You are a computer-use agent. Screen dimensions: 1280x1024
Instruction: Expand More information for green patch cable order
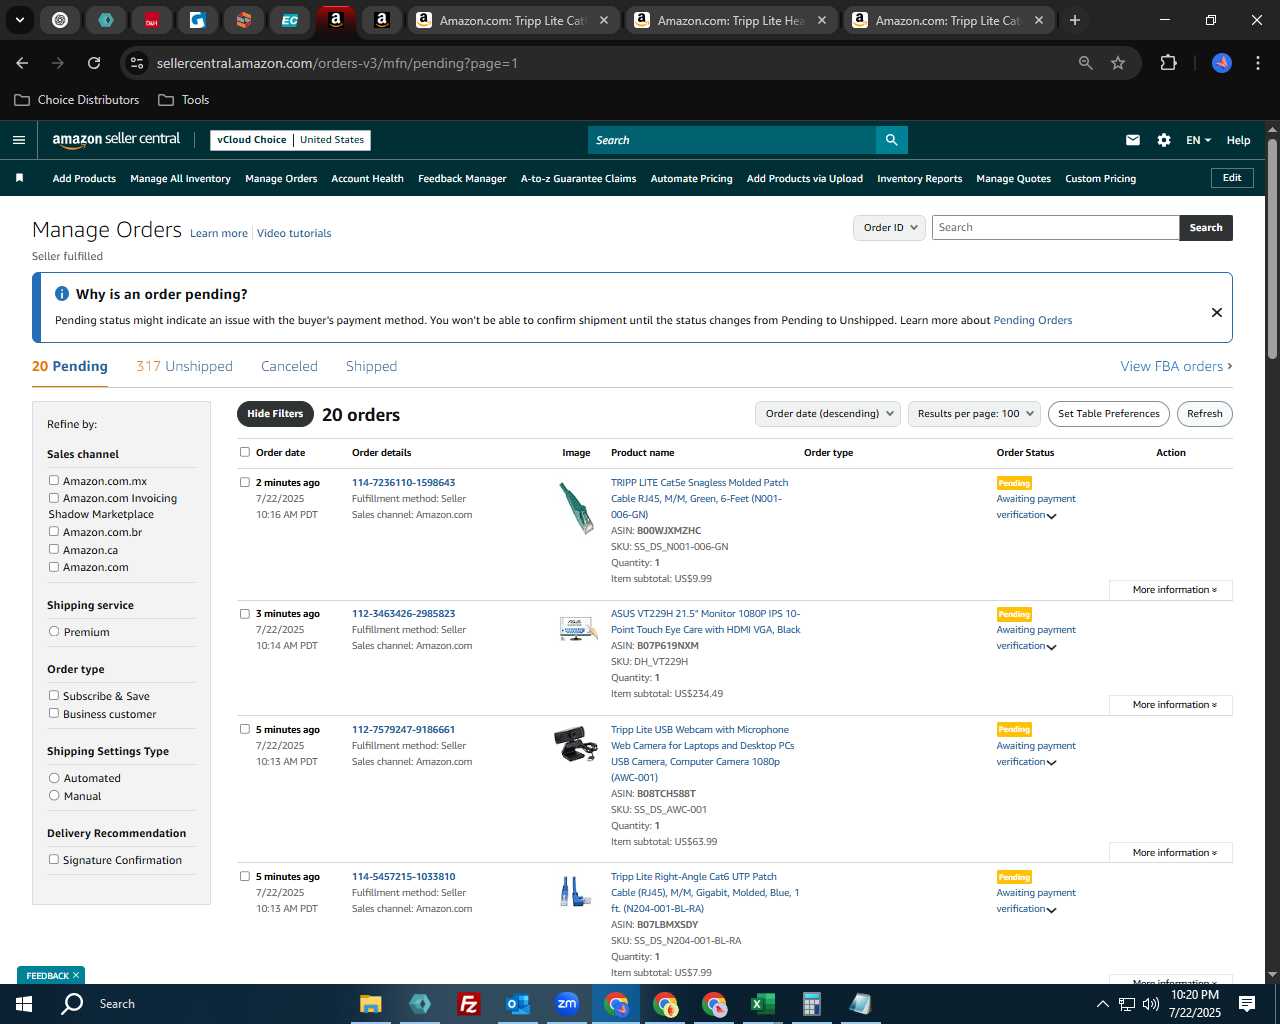point(1171,590)
